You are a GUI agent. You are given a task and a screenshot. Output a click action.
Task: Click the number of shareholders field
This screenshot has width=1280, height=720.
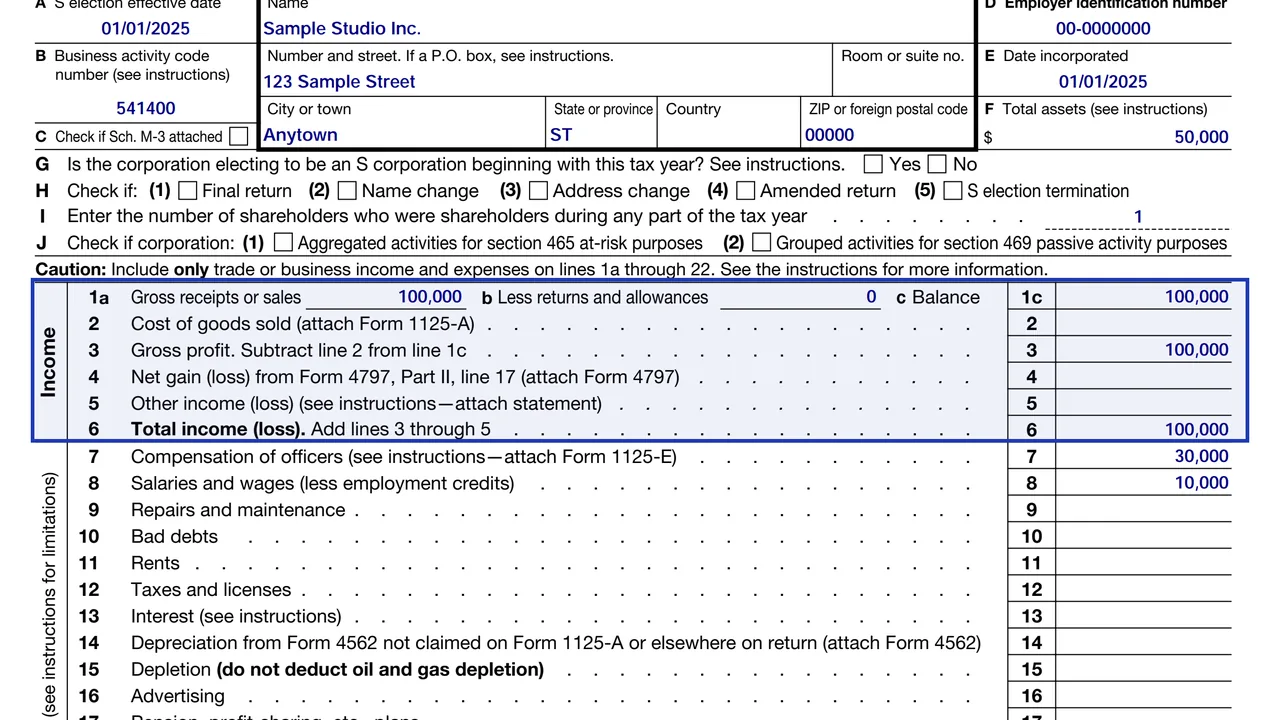1138,216
